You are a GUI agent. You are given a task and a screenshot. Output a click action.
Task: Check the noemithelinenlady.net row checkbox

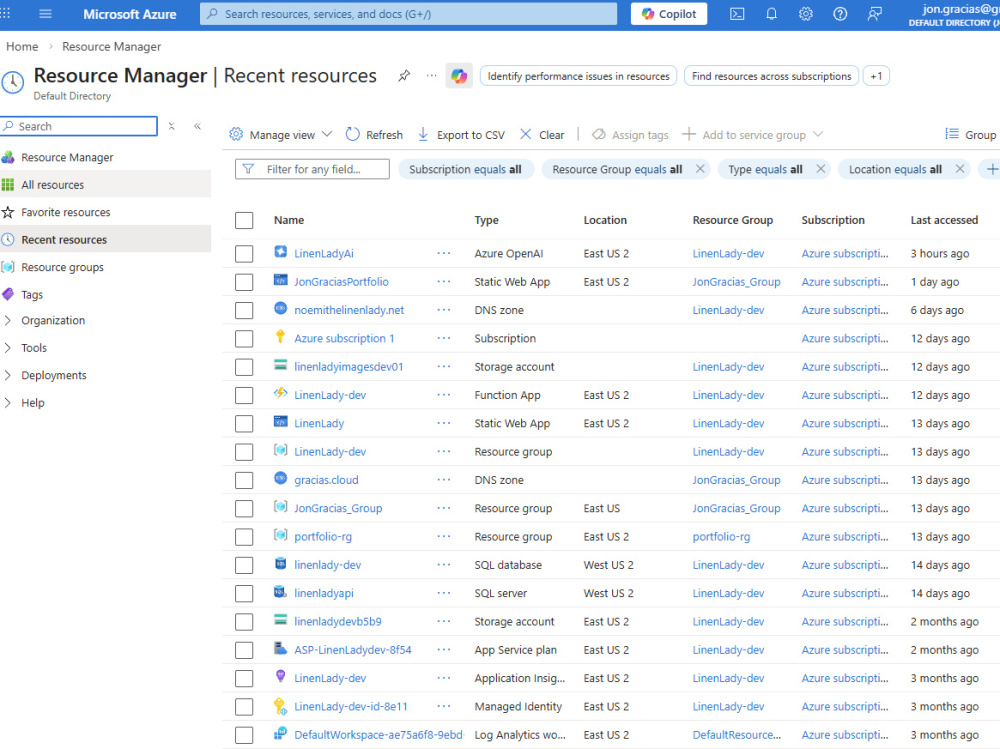coord(244,311)
